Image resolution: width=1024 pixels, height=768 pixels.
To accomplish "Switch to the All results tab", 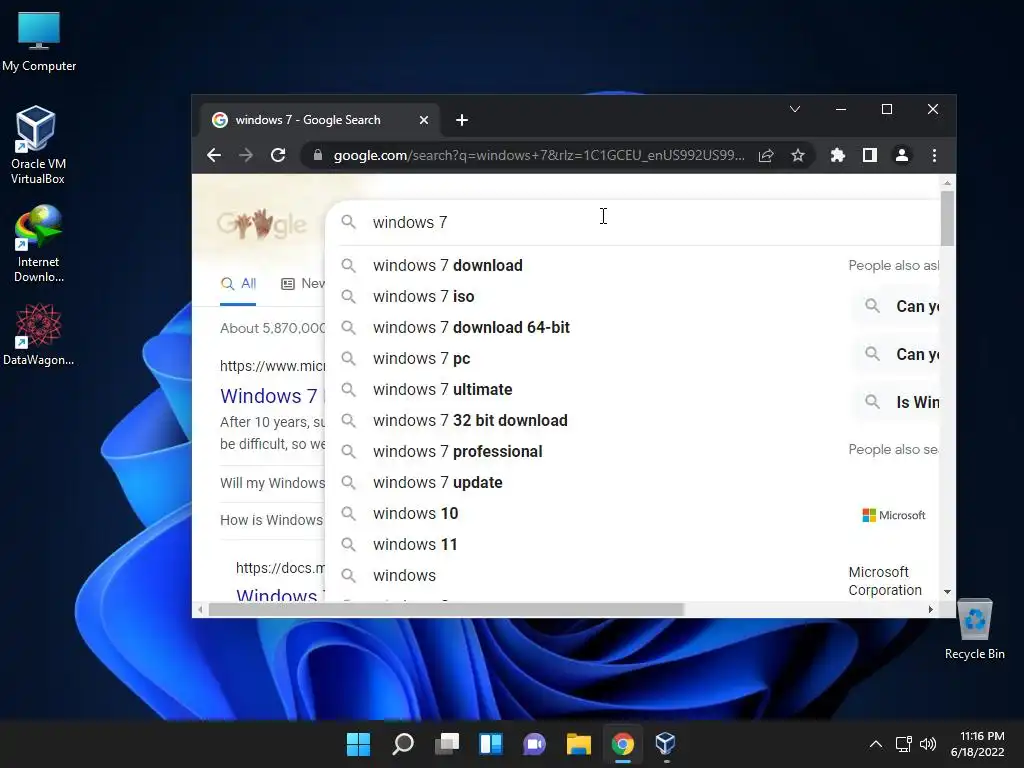I will [238, 284].
